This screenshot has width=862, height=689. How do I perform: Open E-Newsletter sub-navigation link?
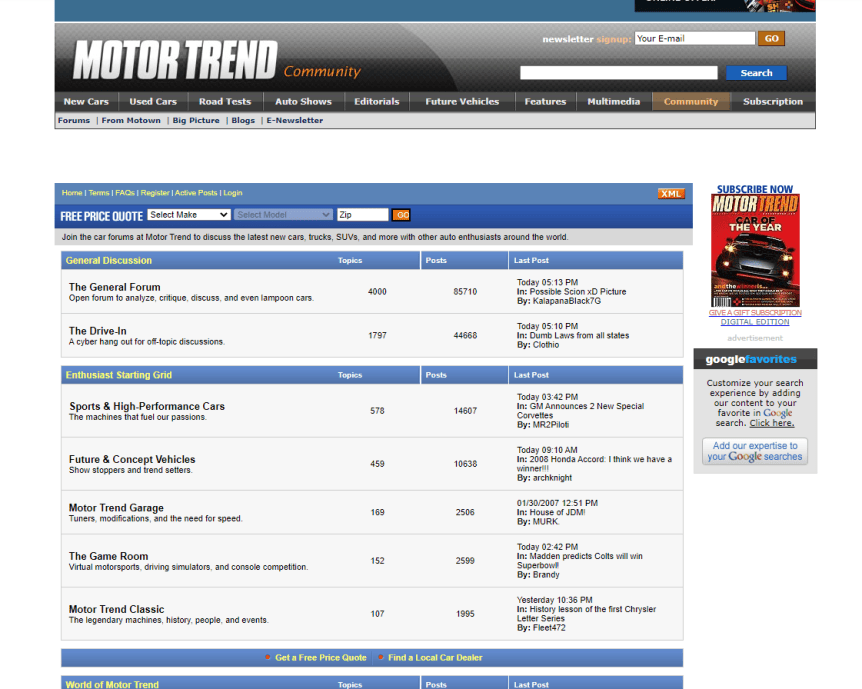295,120
